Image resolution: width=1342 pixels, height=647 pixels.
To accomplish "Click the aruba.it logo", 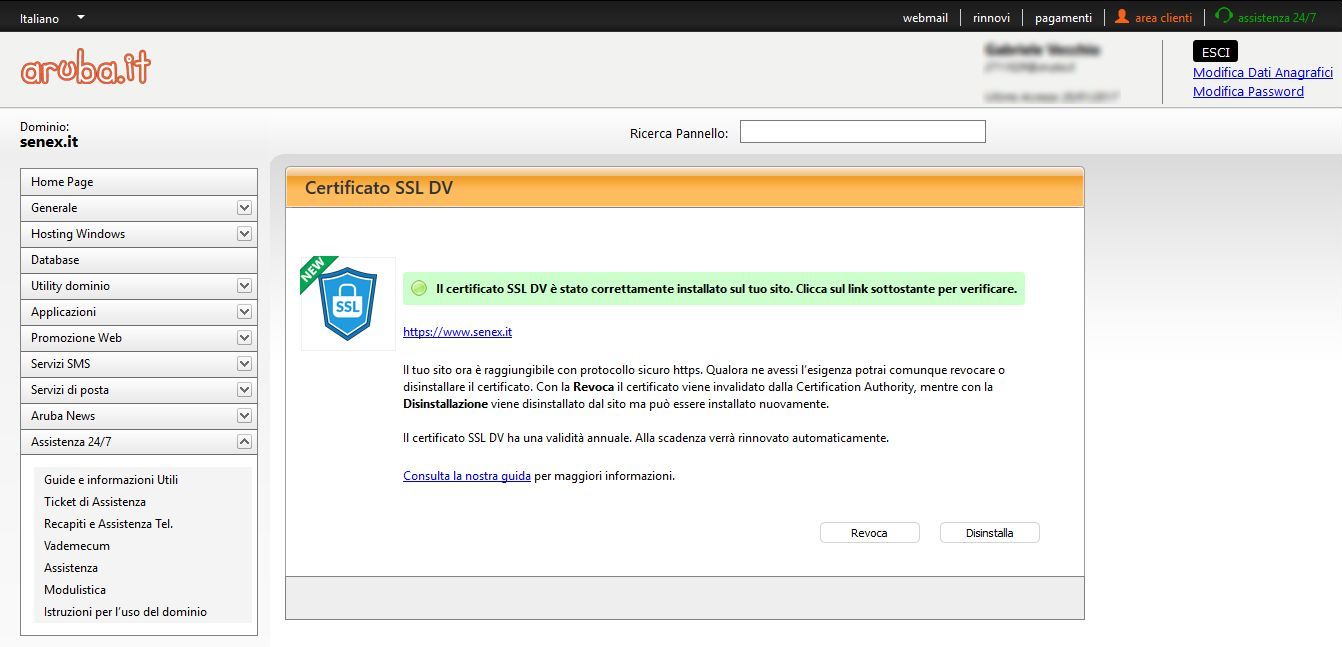I will [x=86, y=68].
